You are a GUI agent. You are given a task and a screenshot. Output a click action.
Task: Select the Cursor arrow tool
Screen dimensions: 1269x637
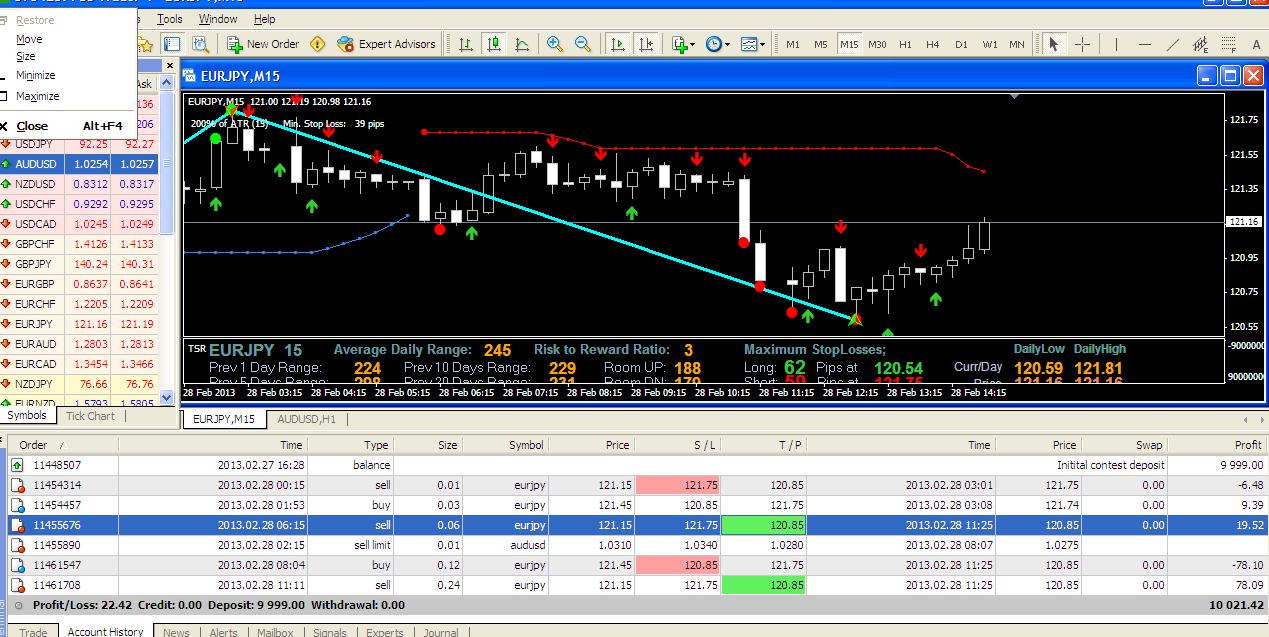click(x=1054, y=44)
